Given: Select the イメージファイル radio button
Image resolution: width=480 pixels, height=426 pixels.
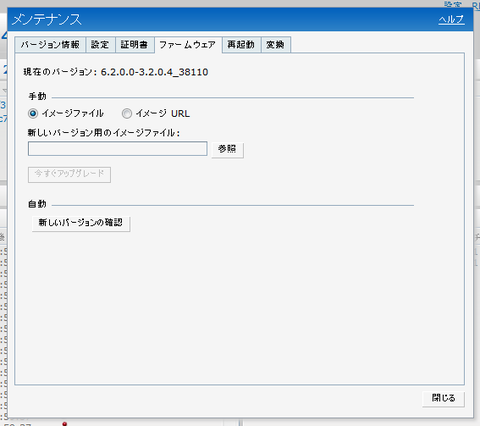Looking at the screenshot, I should tap(33, 114).
